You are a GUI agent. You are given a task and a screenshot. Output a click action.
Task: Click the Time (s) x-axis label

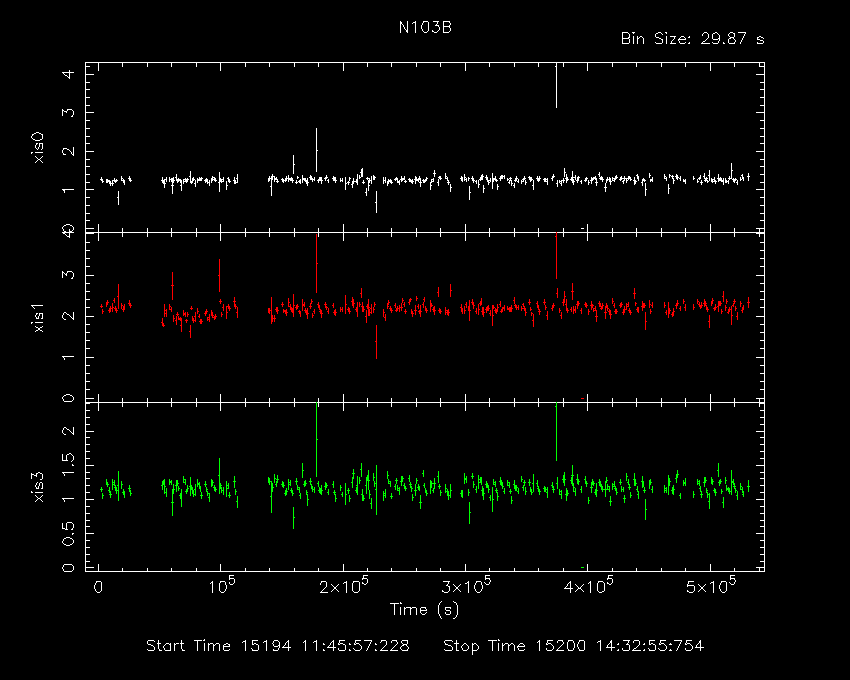(x=424, y=610)
